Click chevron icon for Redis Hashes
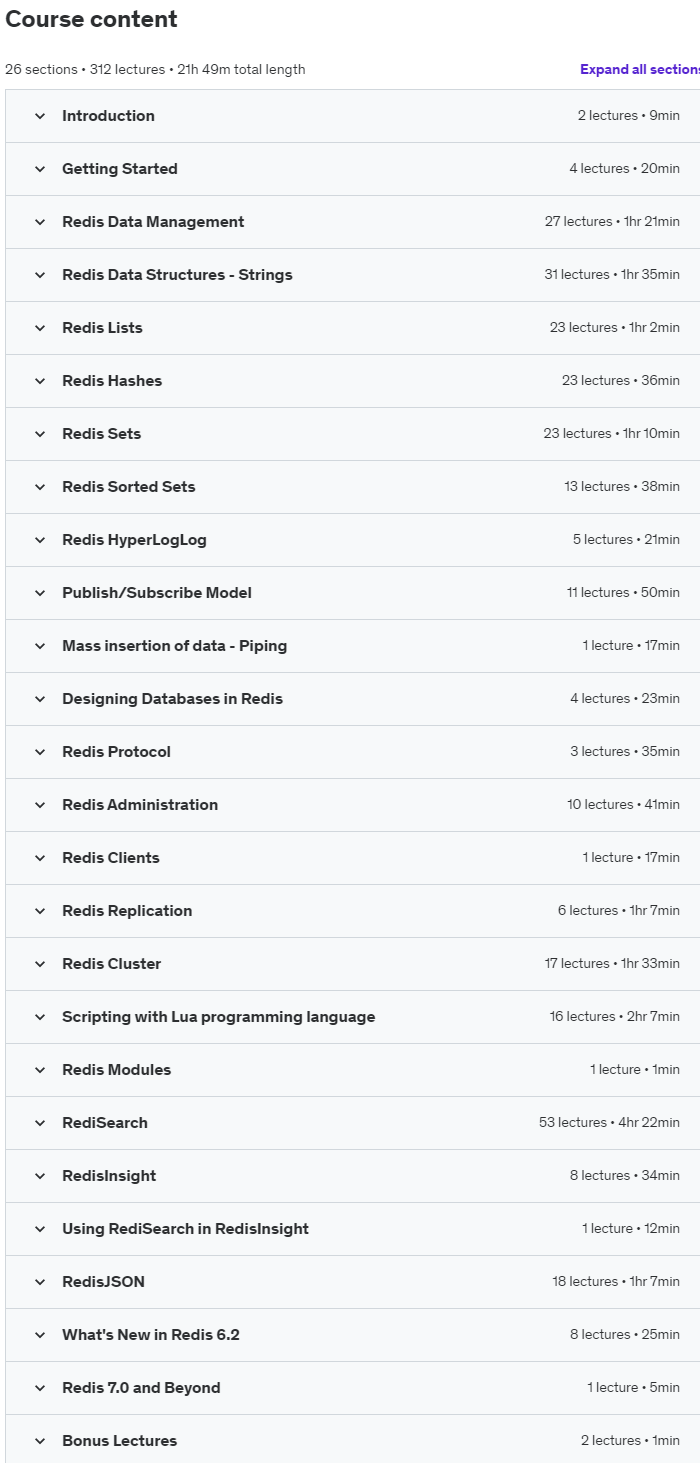The image size is (700, 1463). click(x=40, y=381)
